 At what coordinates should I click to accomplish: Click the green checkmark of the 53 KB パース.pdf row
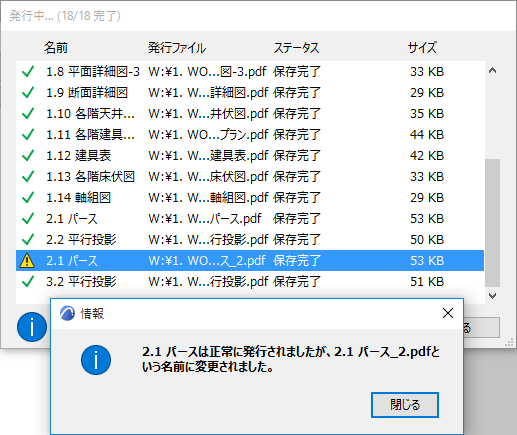pyautogui.click(x=28, y=218)
